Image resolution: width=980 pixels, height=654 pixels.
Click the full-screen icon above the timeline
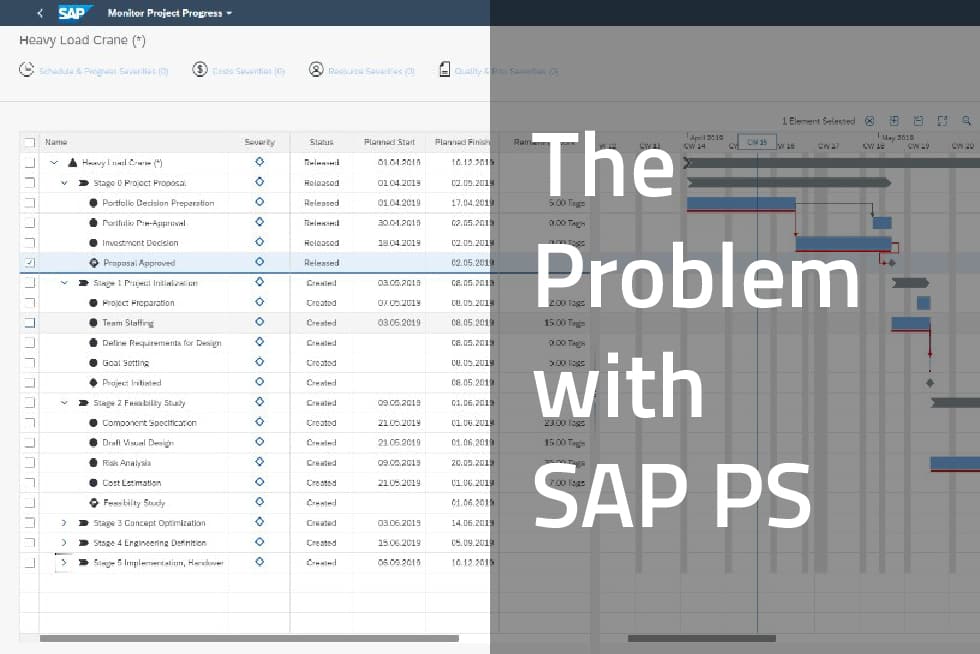click(942, 120)
